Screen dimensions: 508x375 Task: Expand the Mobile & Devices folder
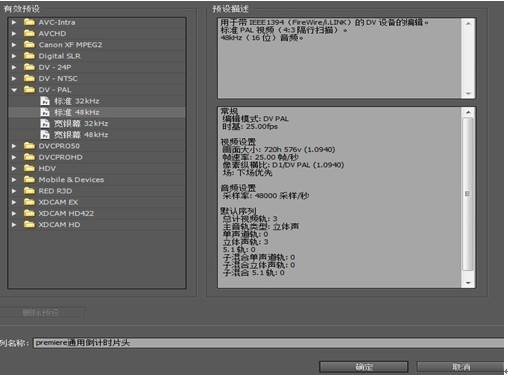click(14, 180)
